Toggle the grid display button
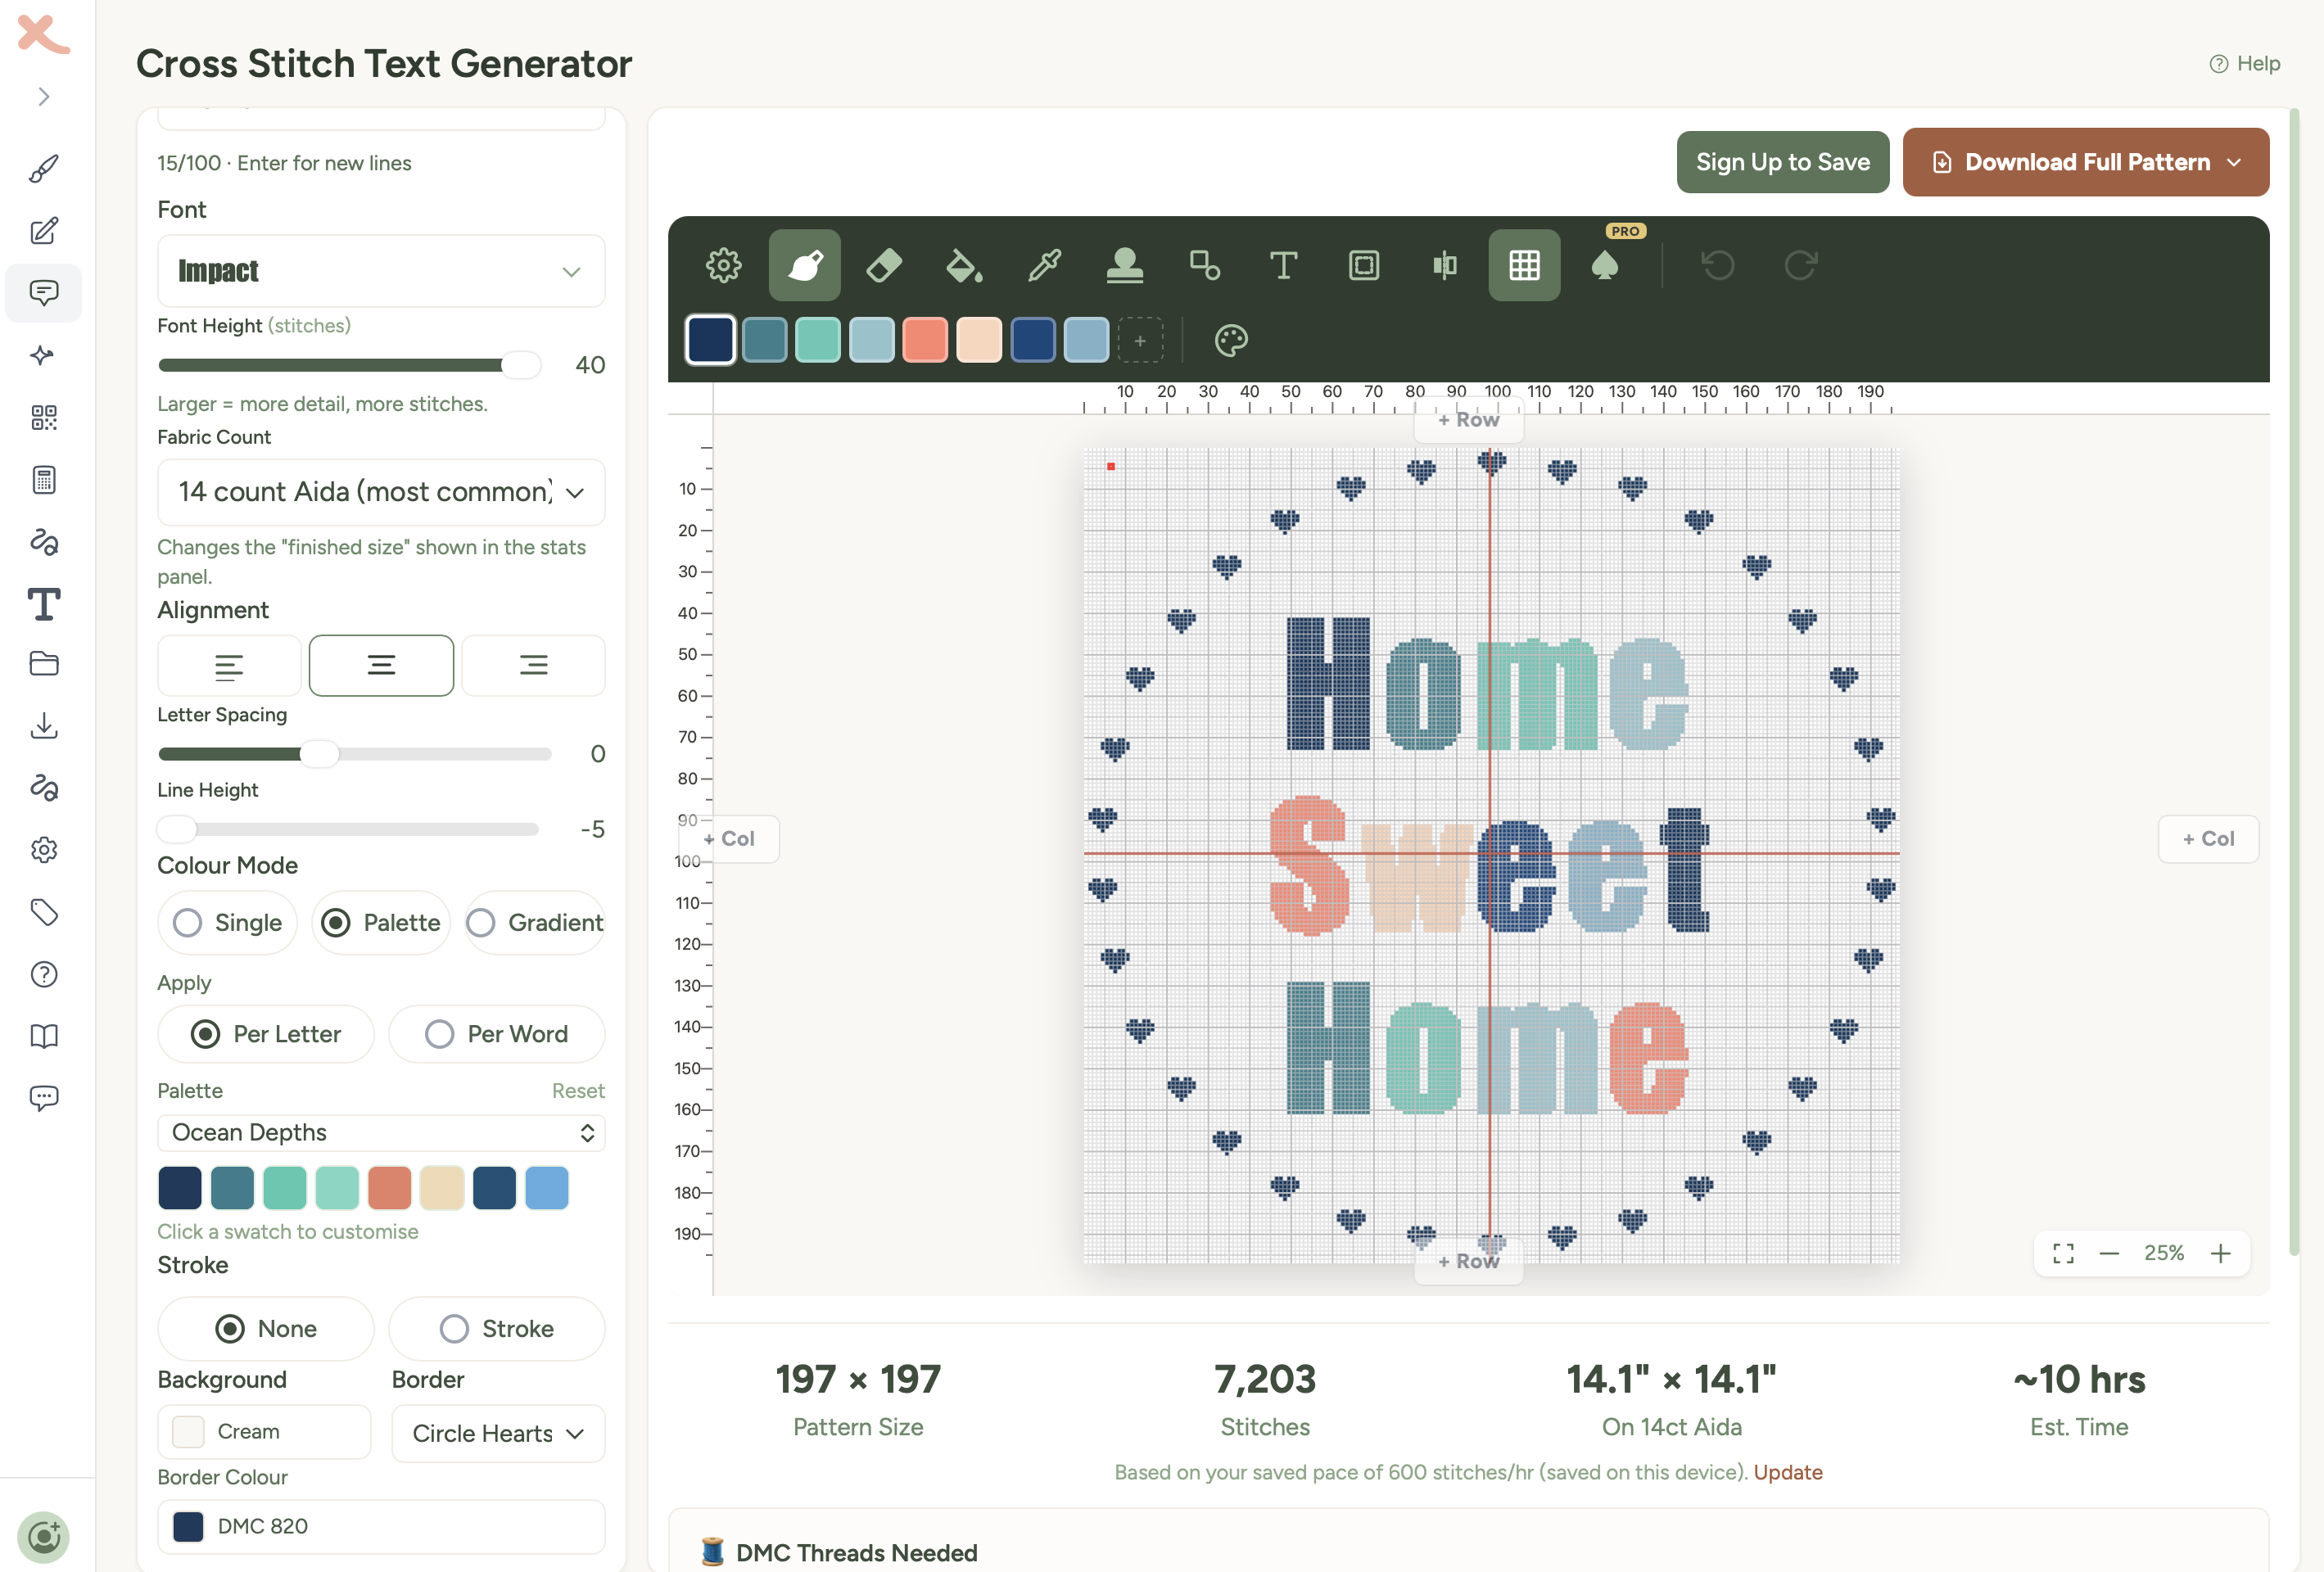Viewport: 2324px width, 1572px height. click(1524, 265)
